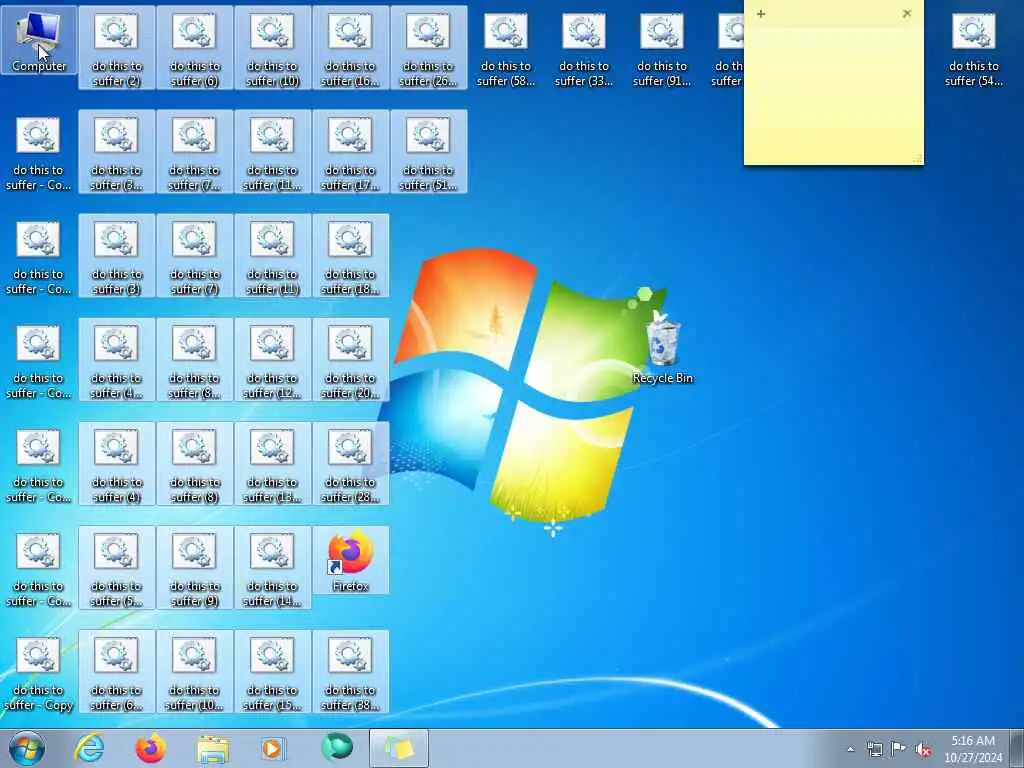Image resolution: width=1024 pixels, height=768 pixels.
Task: Add a new sticky note with the plus button
Action: [761, 14]
